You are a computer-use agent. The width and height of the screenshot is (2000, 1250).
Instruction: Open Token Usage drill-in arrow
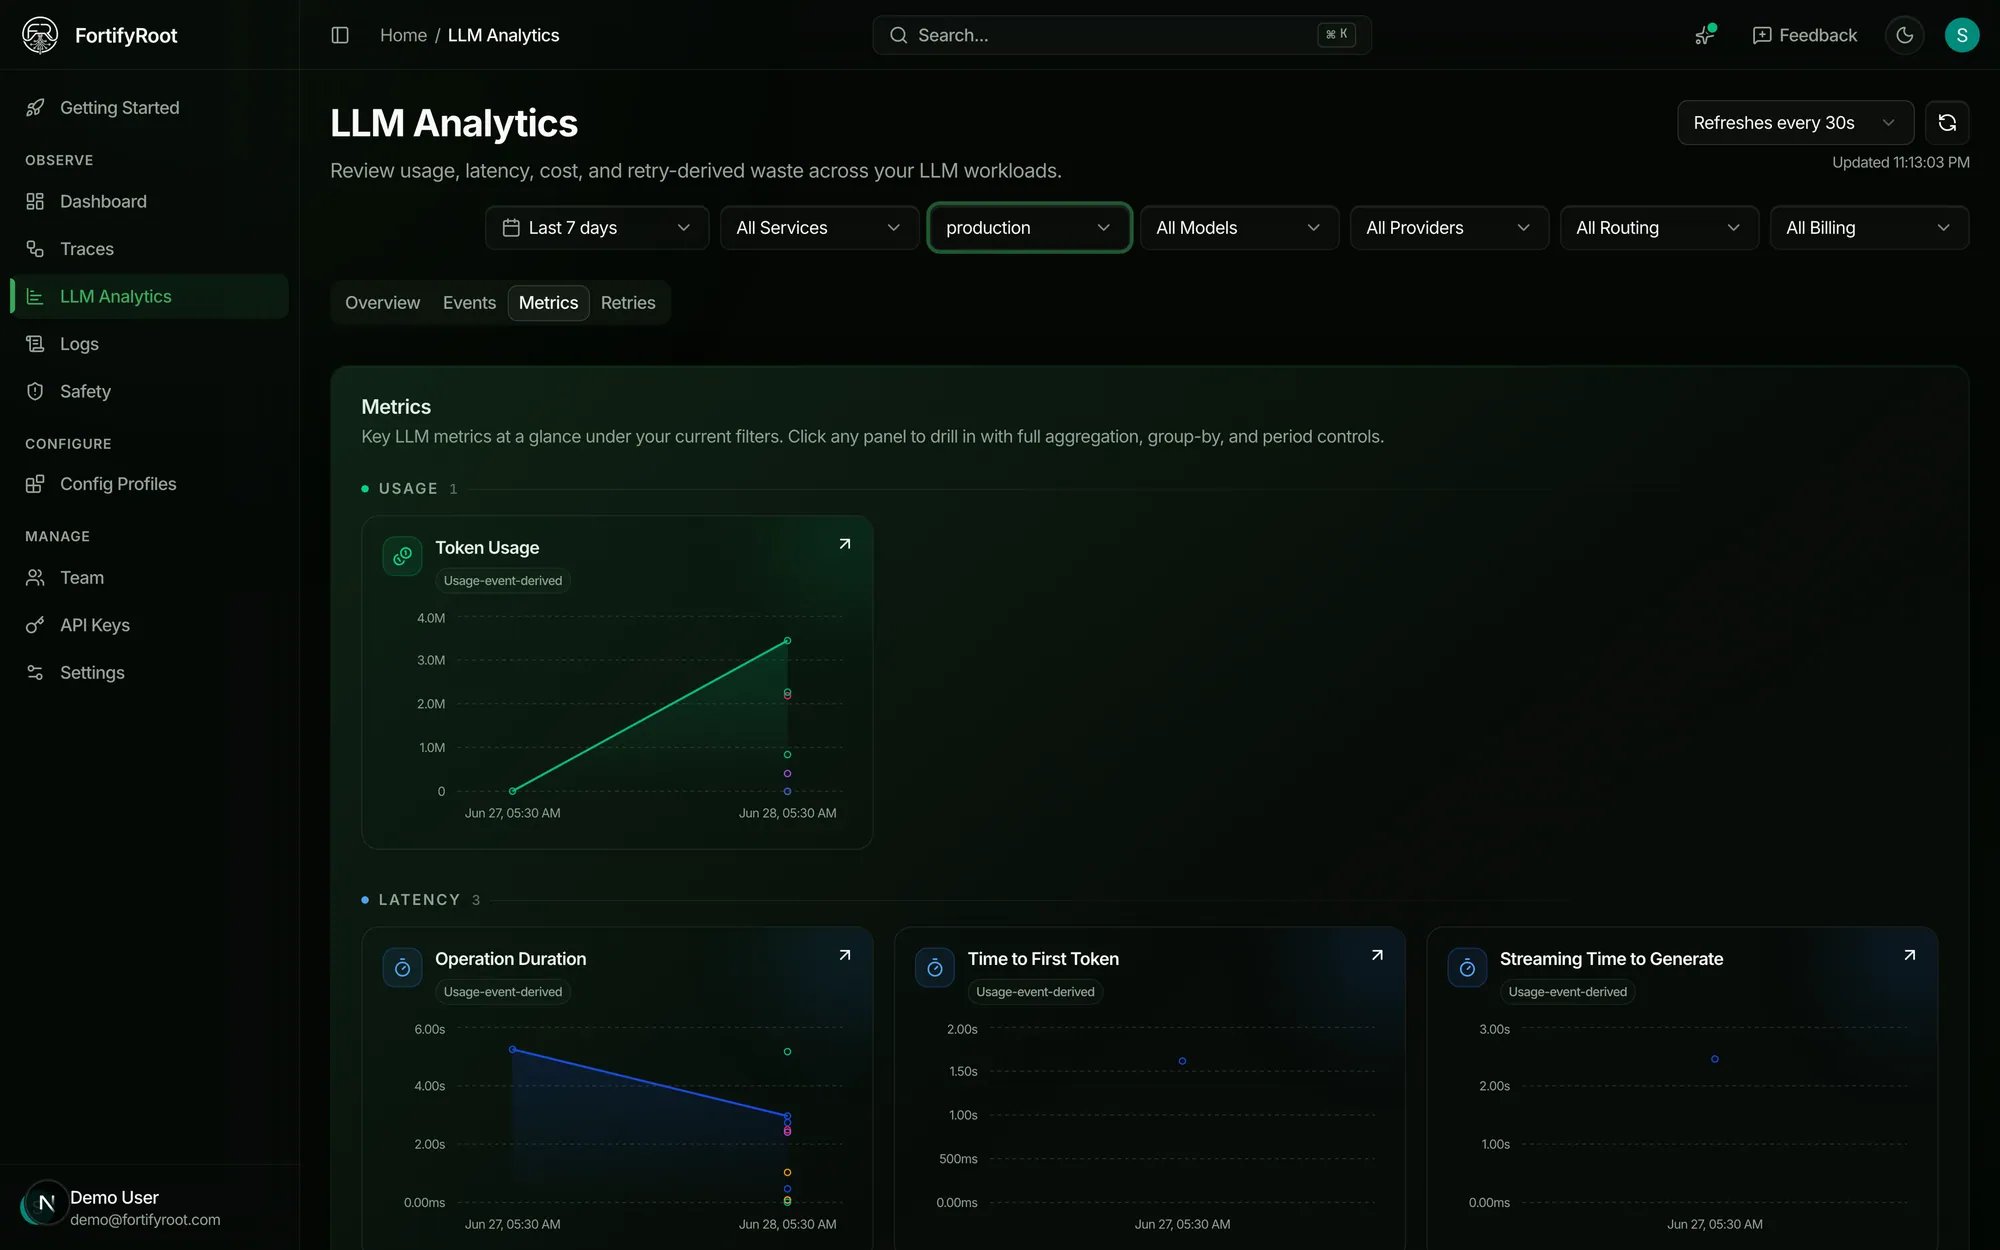coord(845,544)
